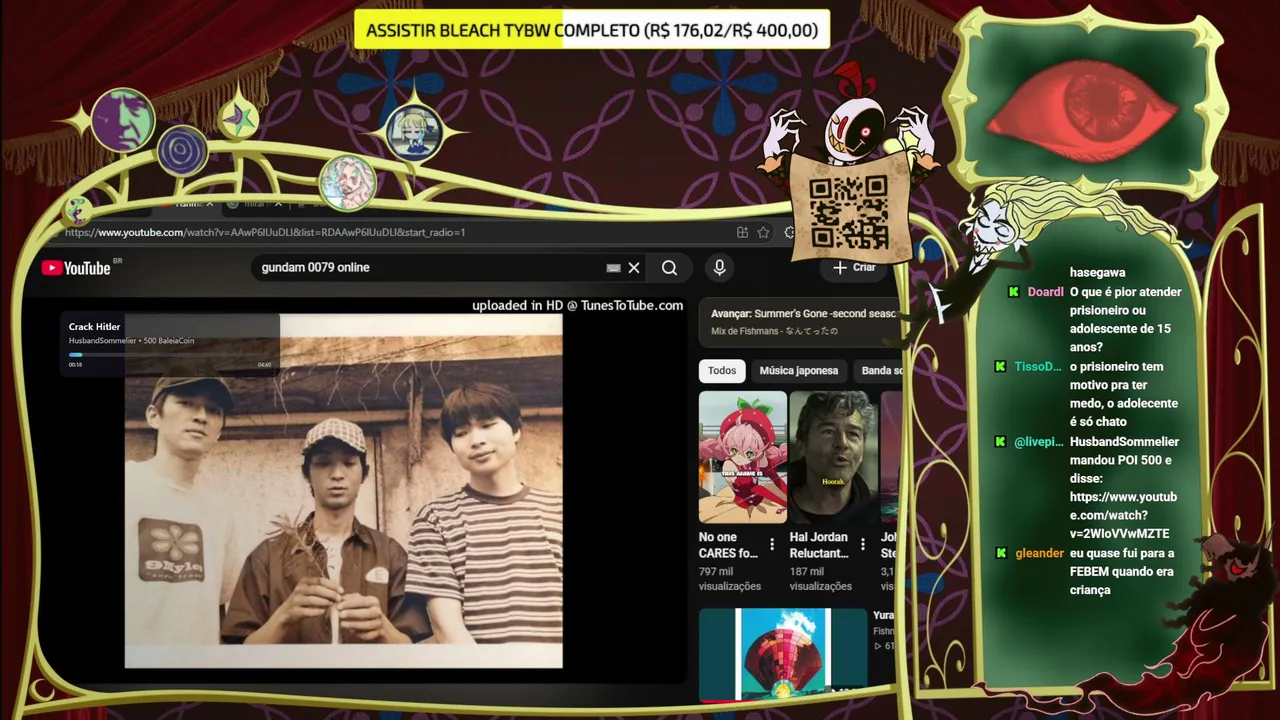This screenshot has width=1280, height=720.
Task: Click the green-faced avatar bubble
Action: coord(122,120)
